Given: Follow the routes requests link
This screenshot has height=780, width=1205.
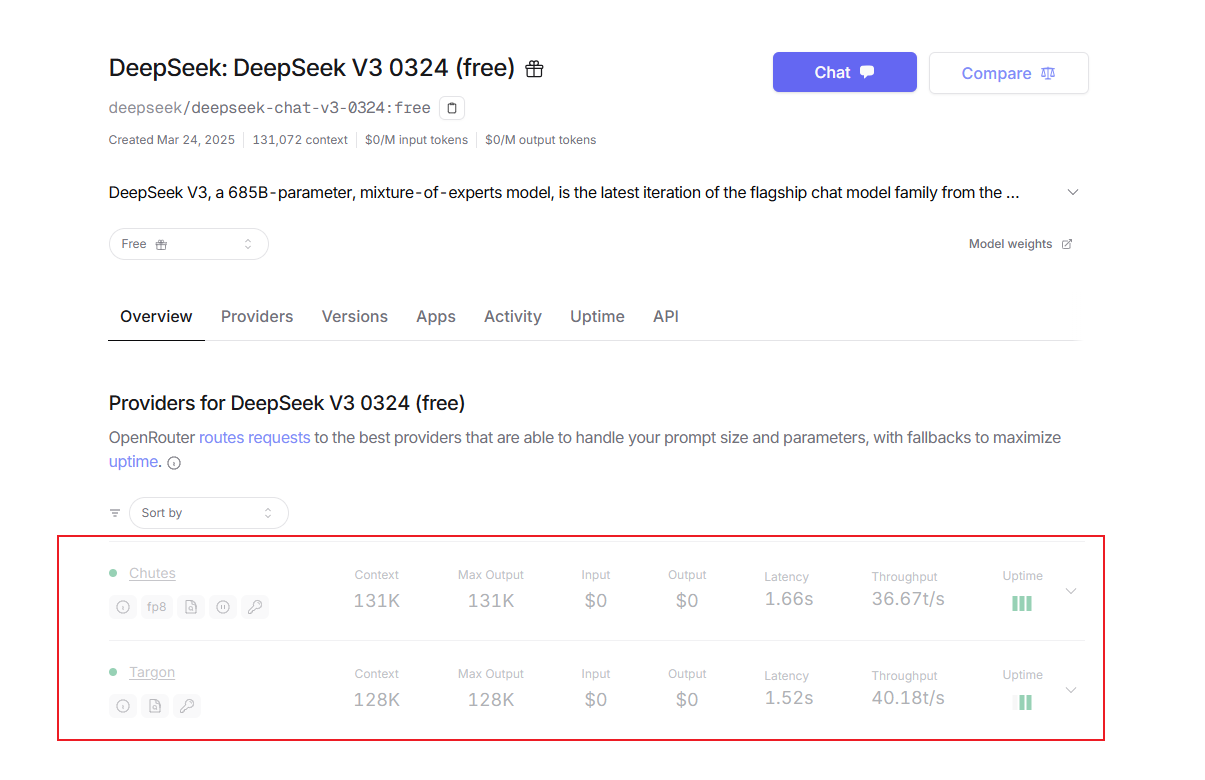Looking at the screenshot, I should click(x=255, y=437).
